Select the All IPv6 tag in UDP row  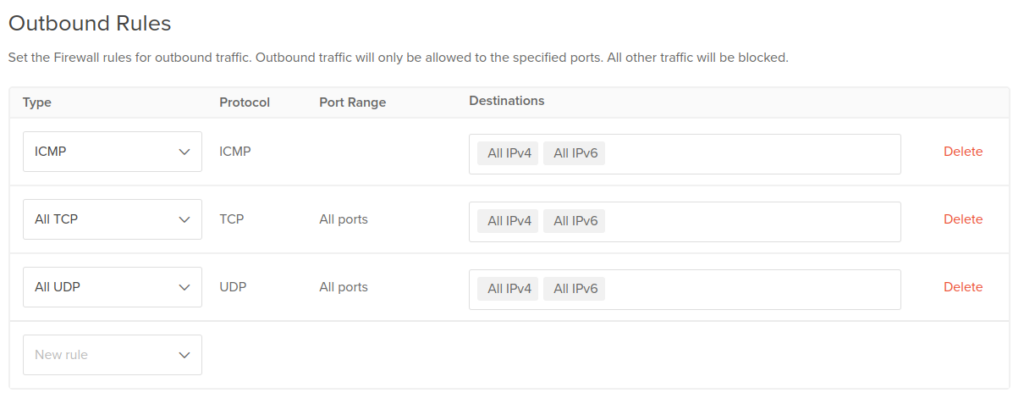(x=574, y=289)
